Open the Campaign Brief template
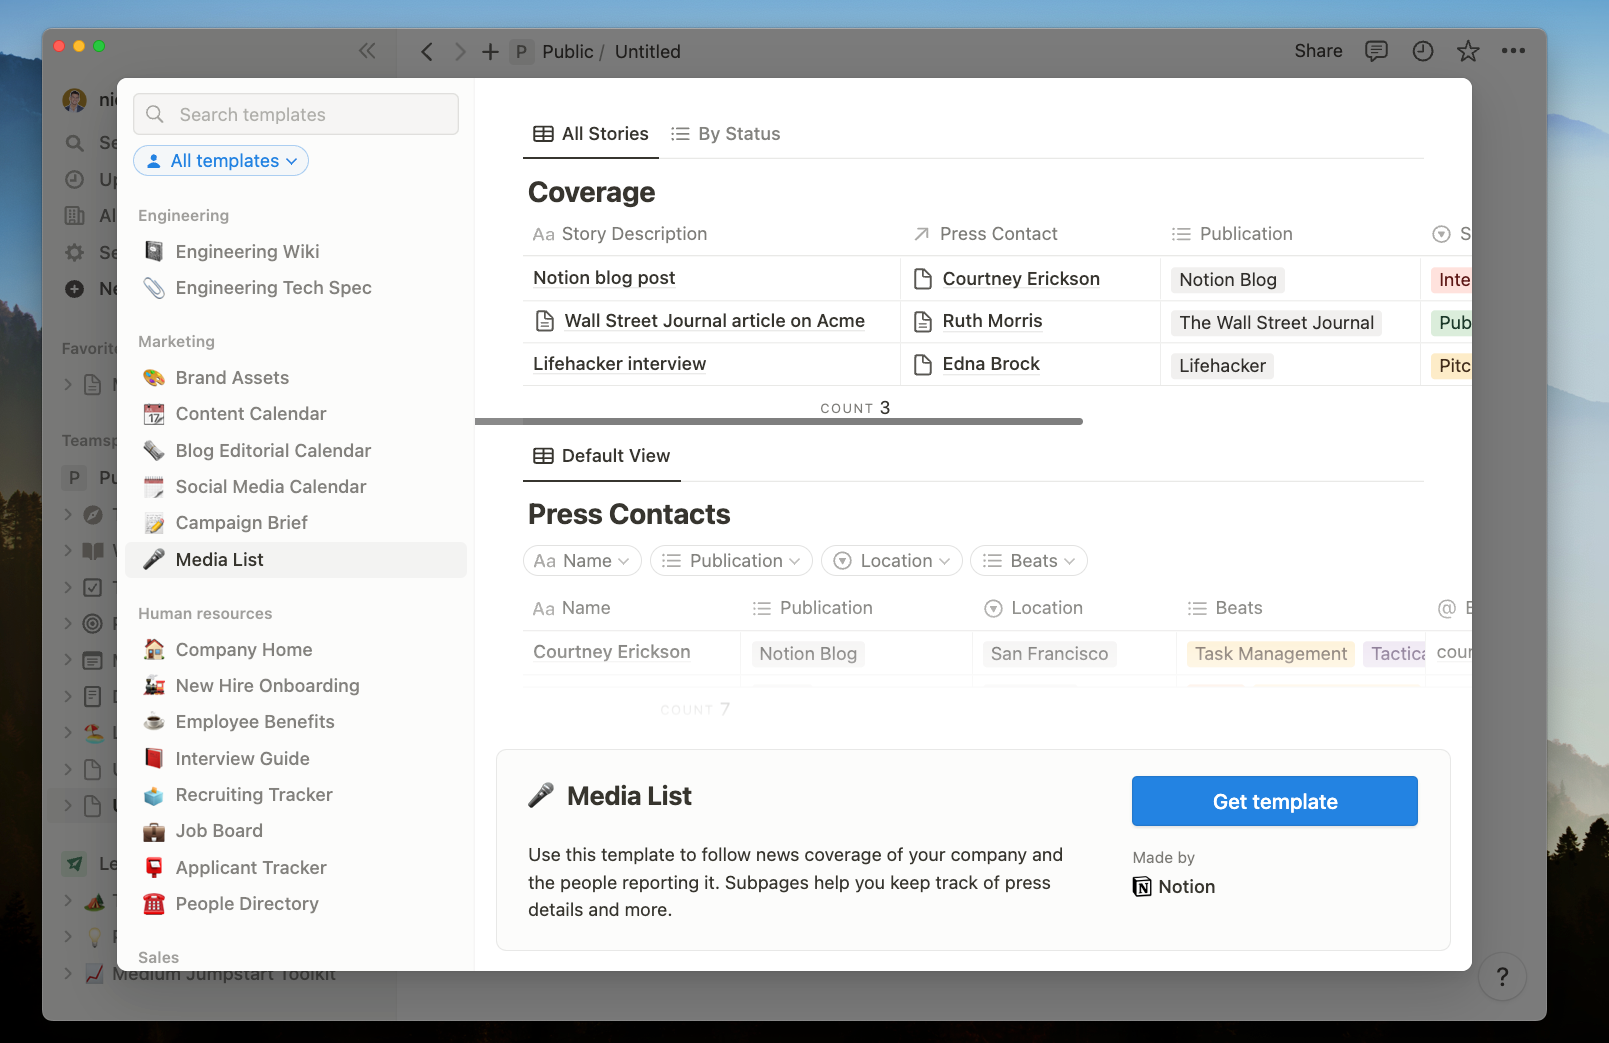The width and height of the screenshot is (1609, 1043). [x=296, y=523]
